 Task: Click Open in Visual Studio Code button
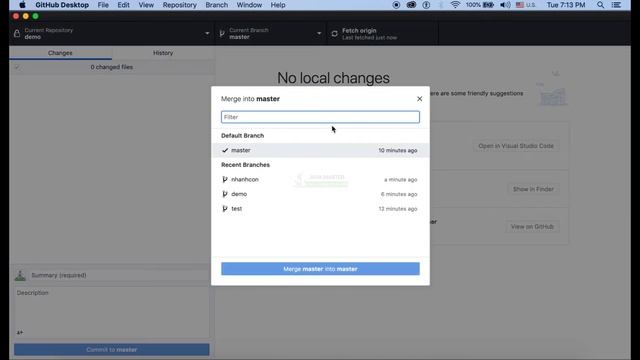(x=516, y=146)
